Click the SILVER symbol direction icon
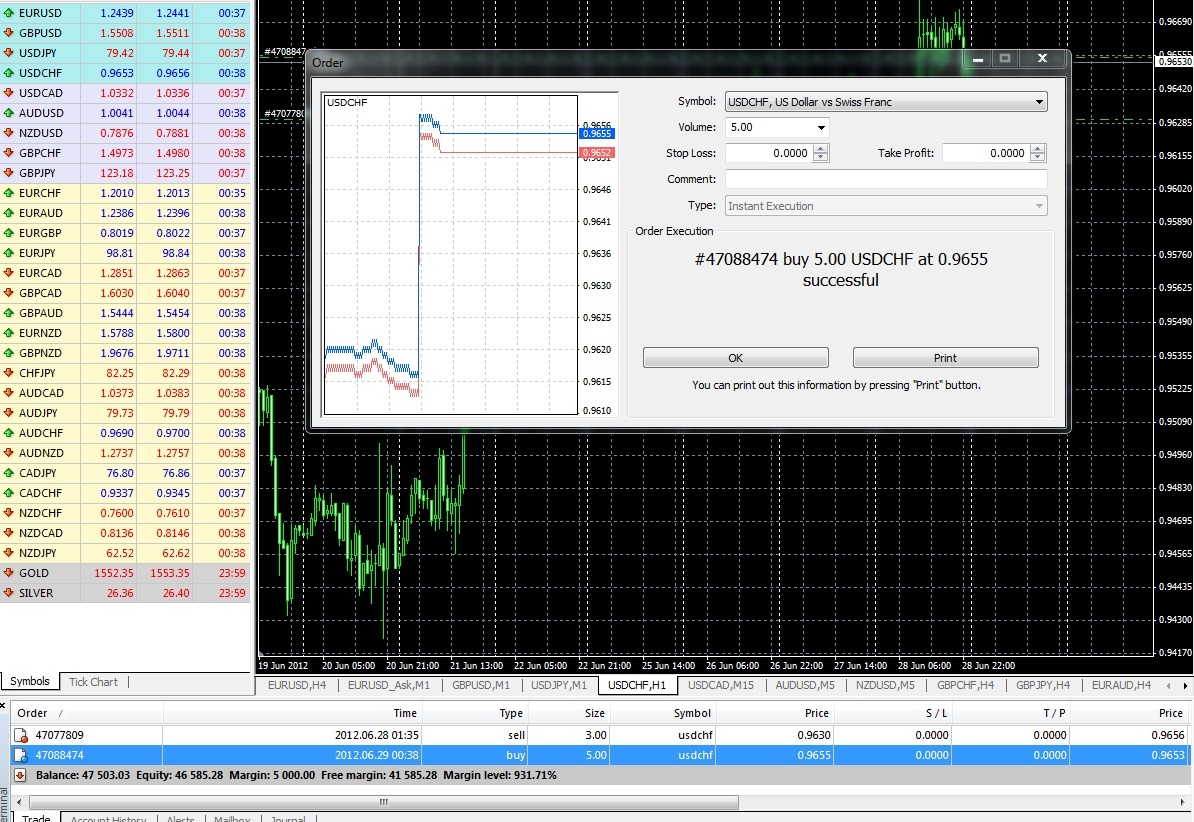 click(9, 593)
